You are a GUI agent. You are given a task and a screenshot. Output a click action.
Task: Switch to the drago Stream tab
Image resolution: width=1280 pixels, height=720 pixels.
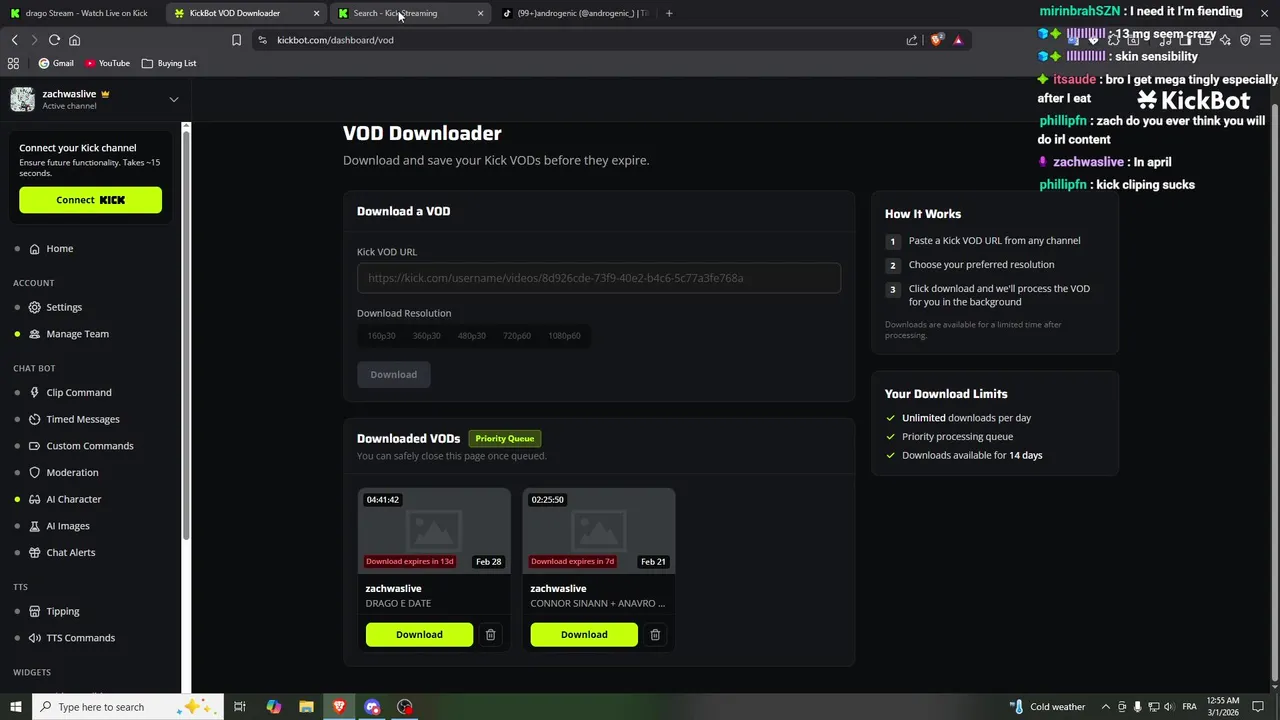click(82, 13)
